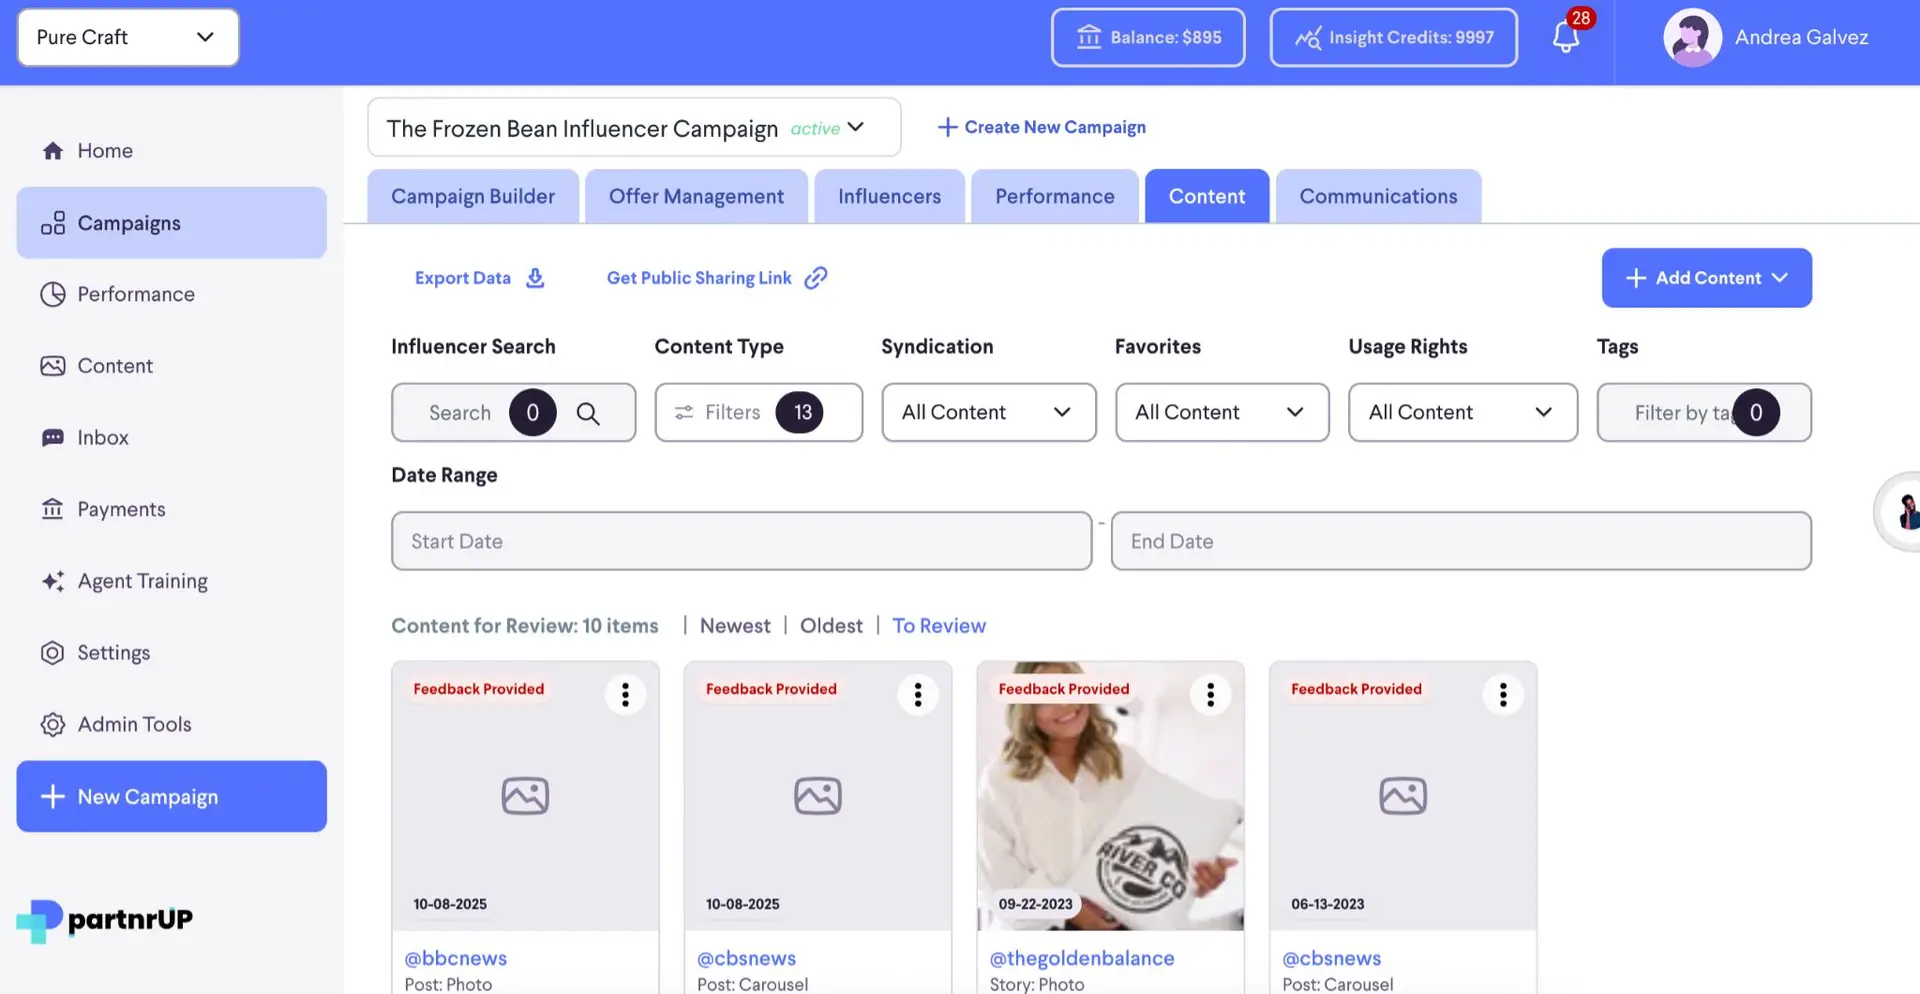Sort content by Oldest
Screen dimensions: 1920x994
point(831,626)
